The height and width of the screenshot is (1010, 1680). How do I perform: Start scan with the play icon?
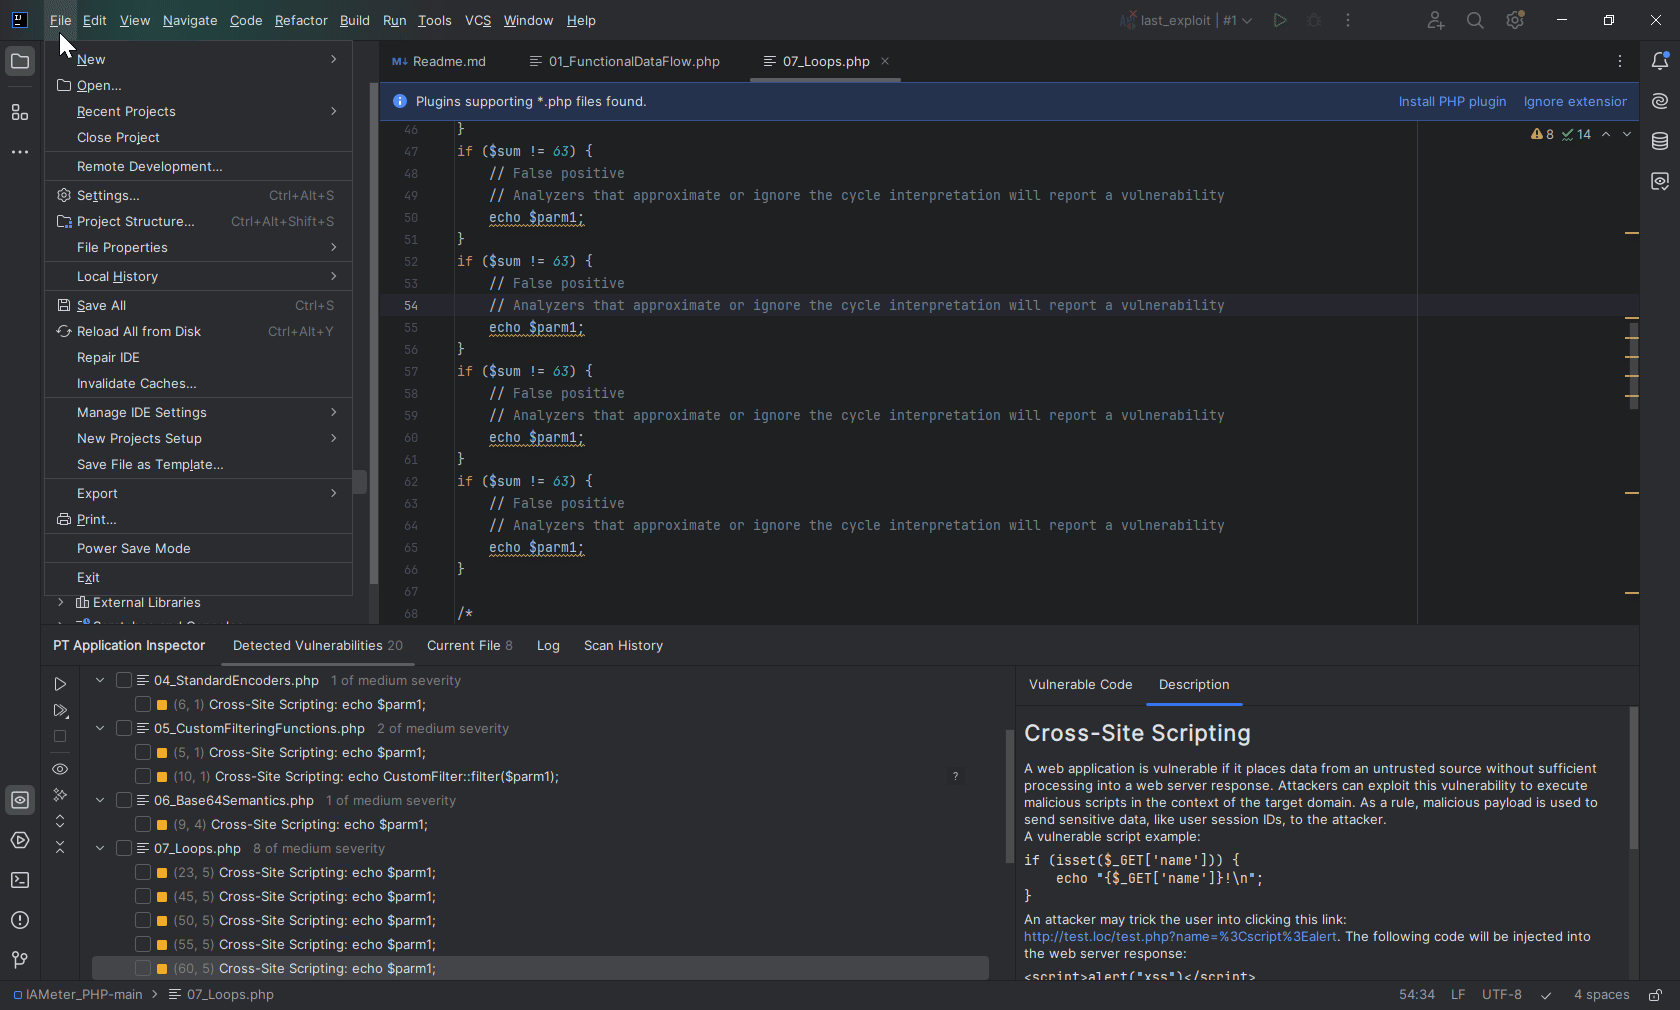[60, 684]
